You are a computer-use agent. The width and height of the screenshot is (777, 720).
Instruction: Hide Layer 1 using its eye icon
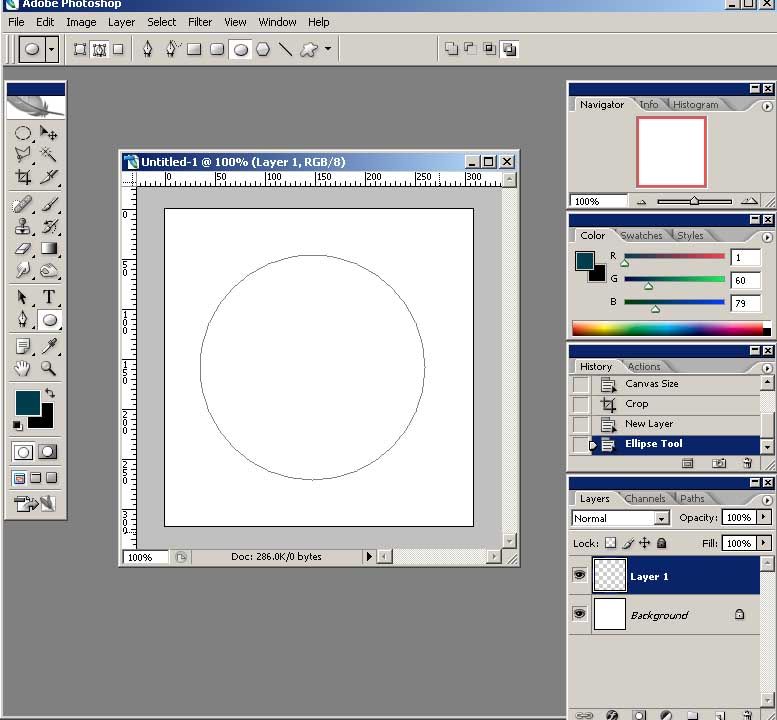(x=579, y=576)
